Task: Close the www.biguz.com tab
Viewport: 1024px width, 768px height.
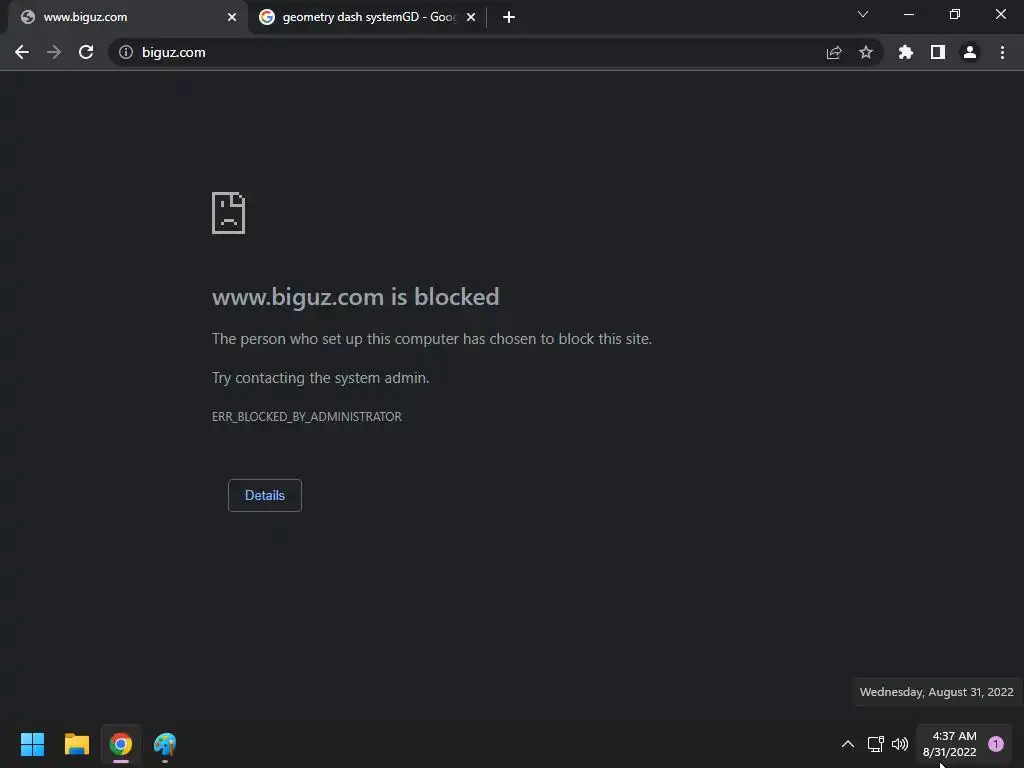Action: (x=232, y=17)
